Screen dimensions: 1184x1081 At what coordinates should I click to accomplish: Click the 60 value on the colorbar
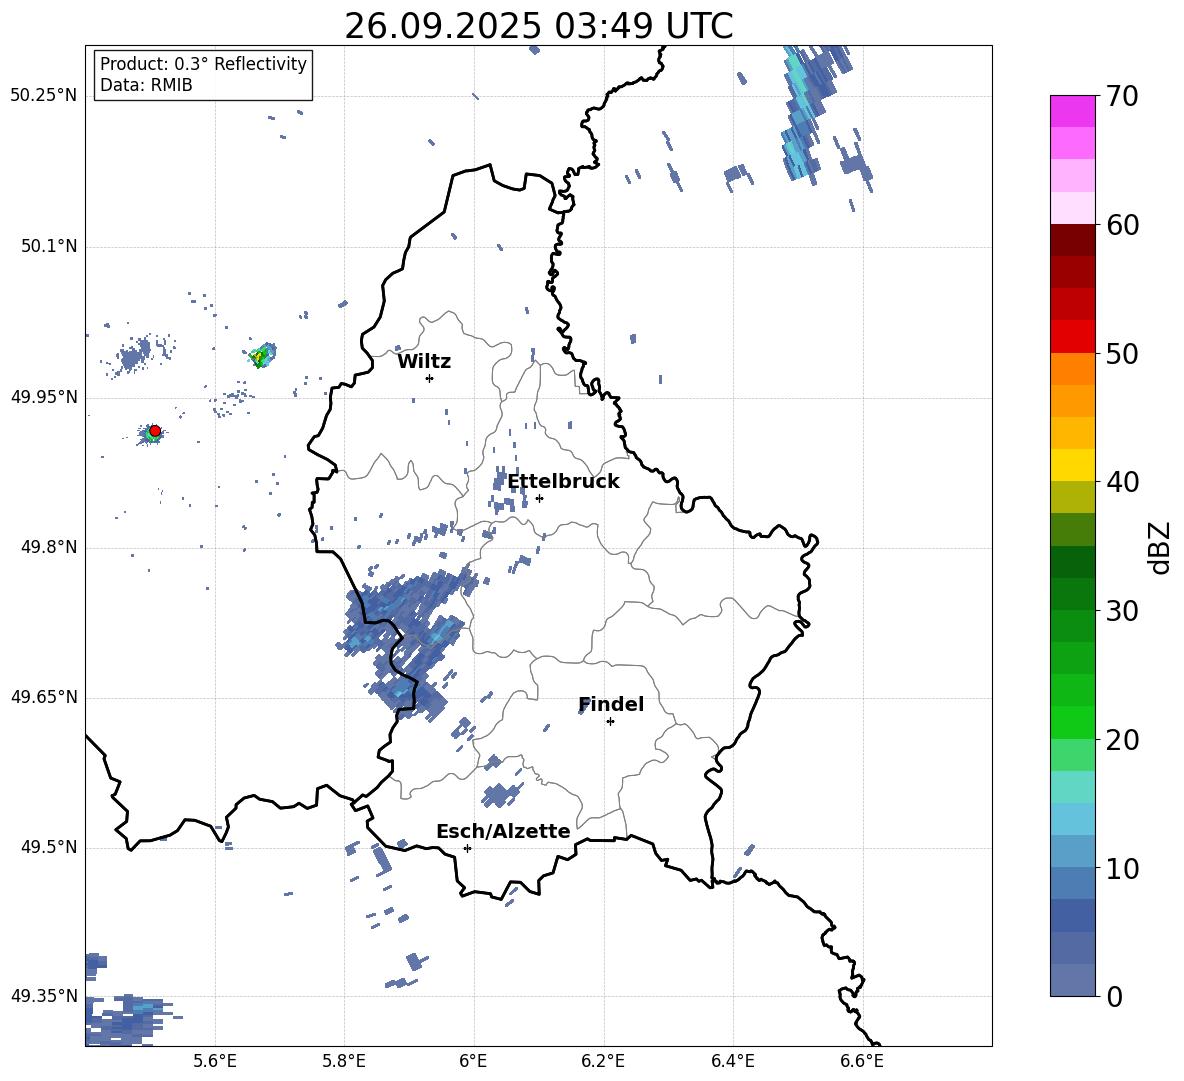1121,225
